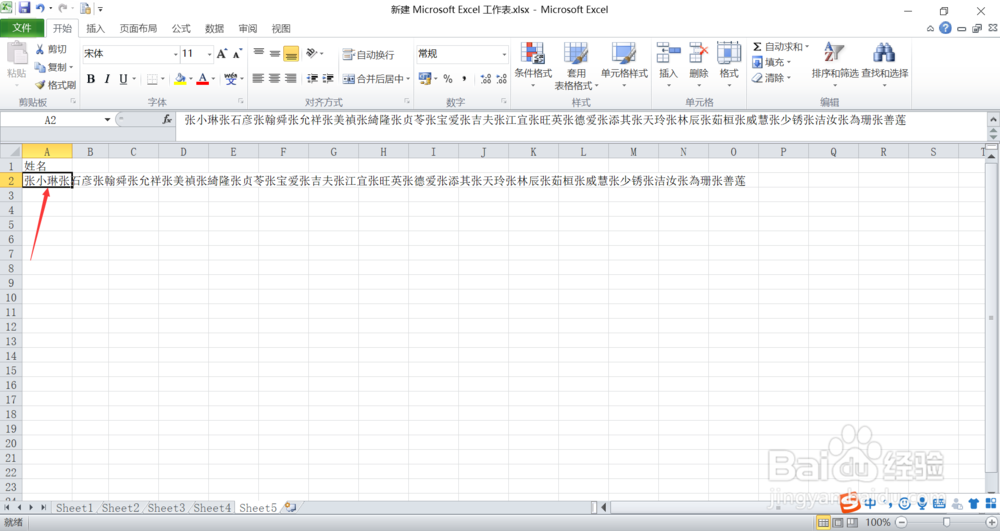The image size is (1000, 531).
Task: Insert a new worksheet with the tab icon
Action: (290, 507)
